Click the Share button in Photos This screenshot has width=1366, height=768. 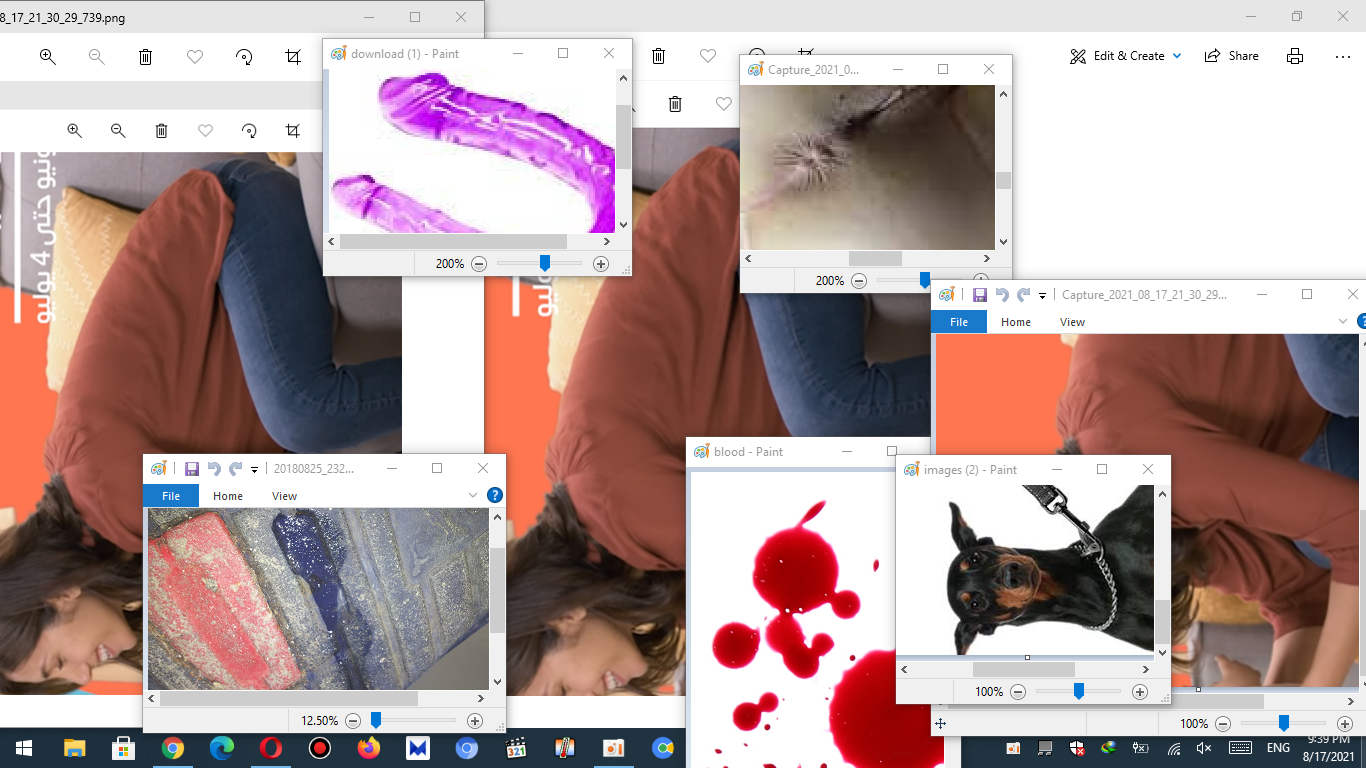pyautogui.click(x=1232, y=56)
